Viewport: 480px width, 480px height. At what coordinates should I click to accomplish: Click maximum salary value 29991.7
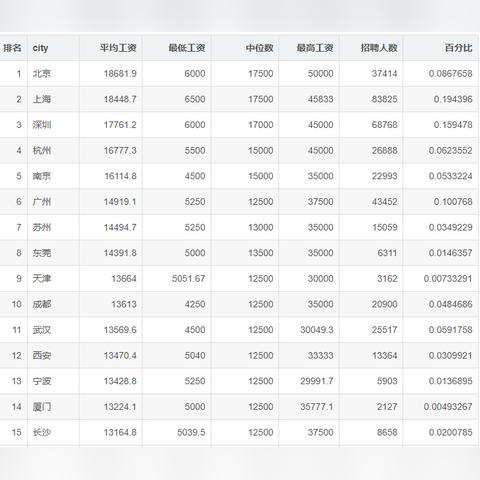coord(317,381)
